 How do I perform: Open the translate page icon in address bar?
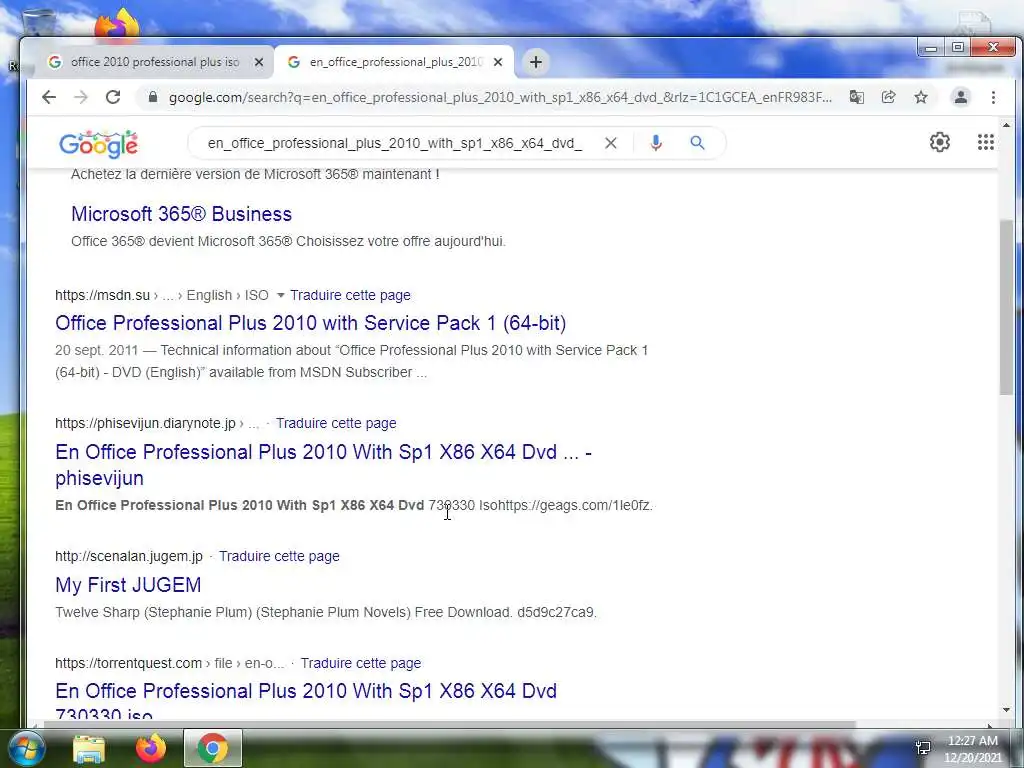[856, 97]
